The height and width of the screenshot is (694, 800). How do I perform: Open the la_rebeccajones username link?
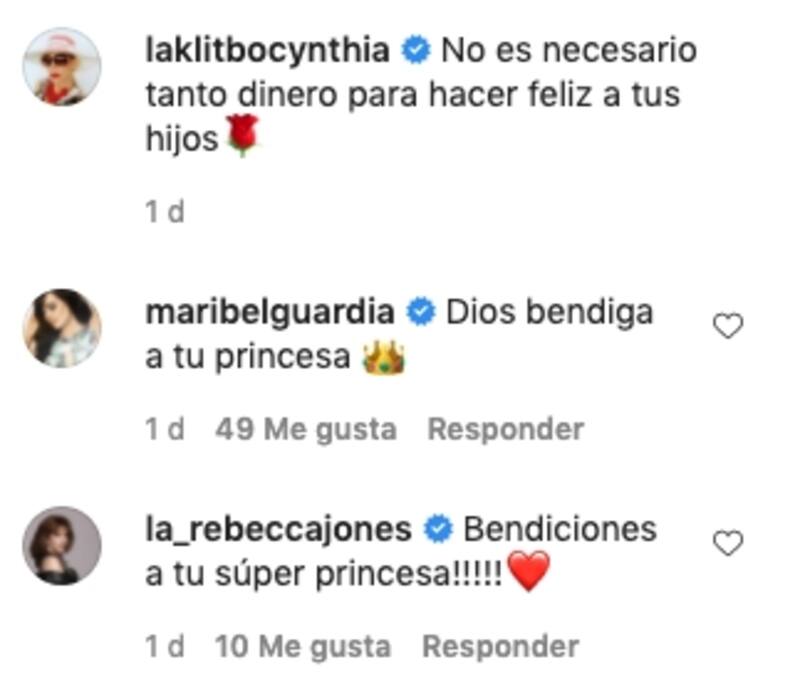[279, 530]
